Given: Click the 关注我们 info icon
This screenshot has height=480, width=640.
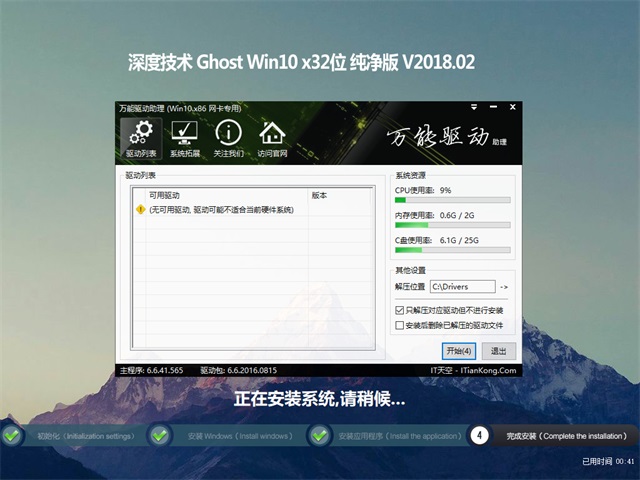Looking at the screenshot, I should tap(228, 134).
